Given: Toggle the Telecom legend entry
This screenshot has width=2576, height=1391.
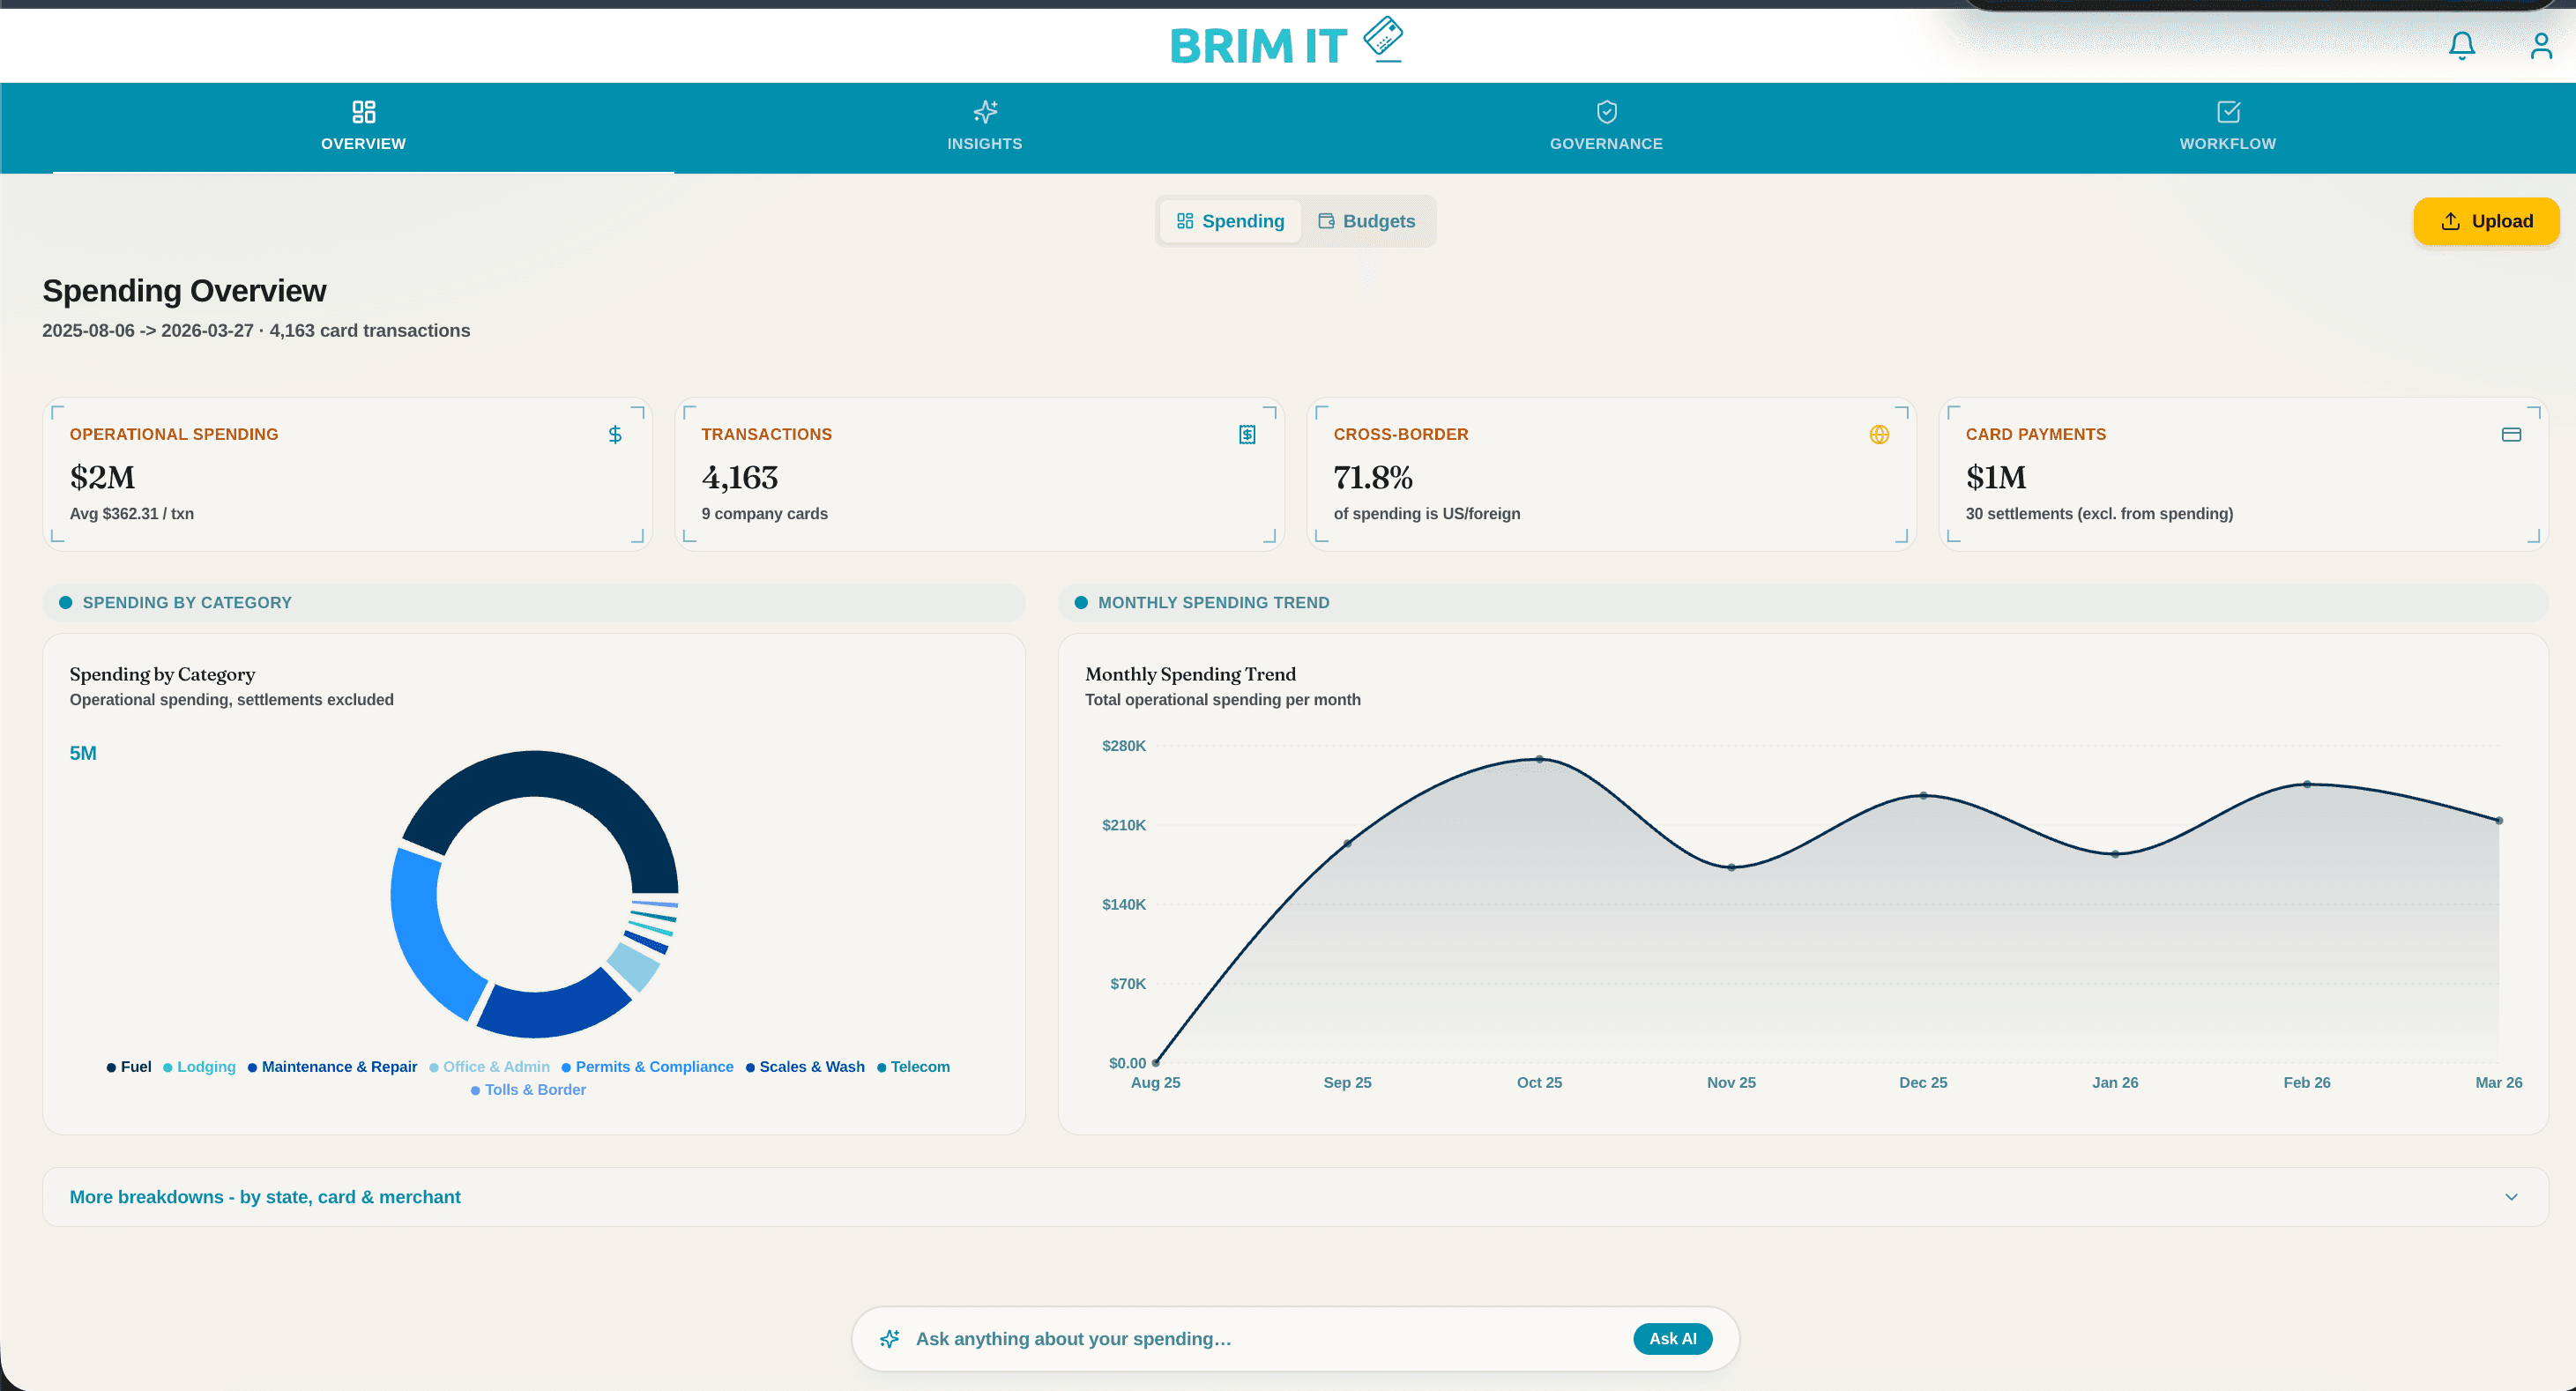Looking at the screenshot, I should (913, 1066).
